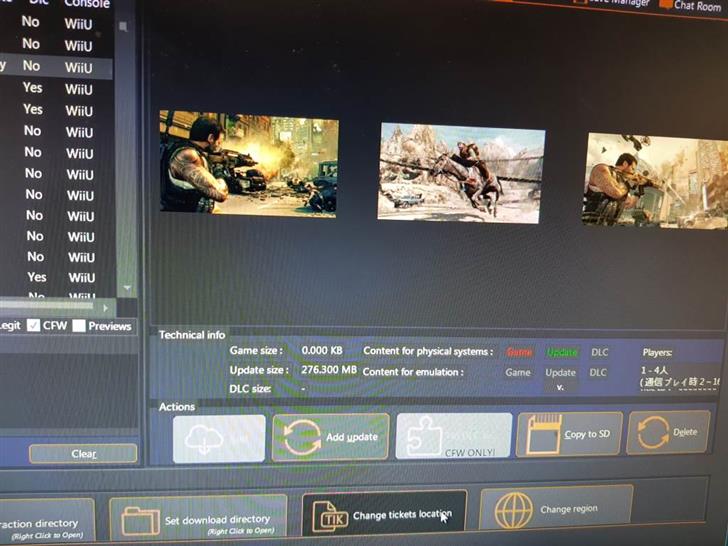Viewport: 728px width, 546px height.
Task: Open the soldier firing rifle preview image
Action: click(x=249, y=163)
